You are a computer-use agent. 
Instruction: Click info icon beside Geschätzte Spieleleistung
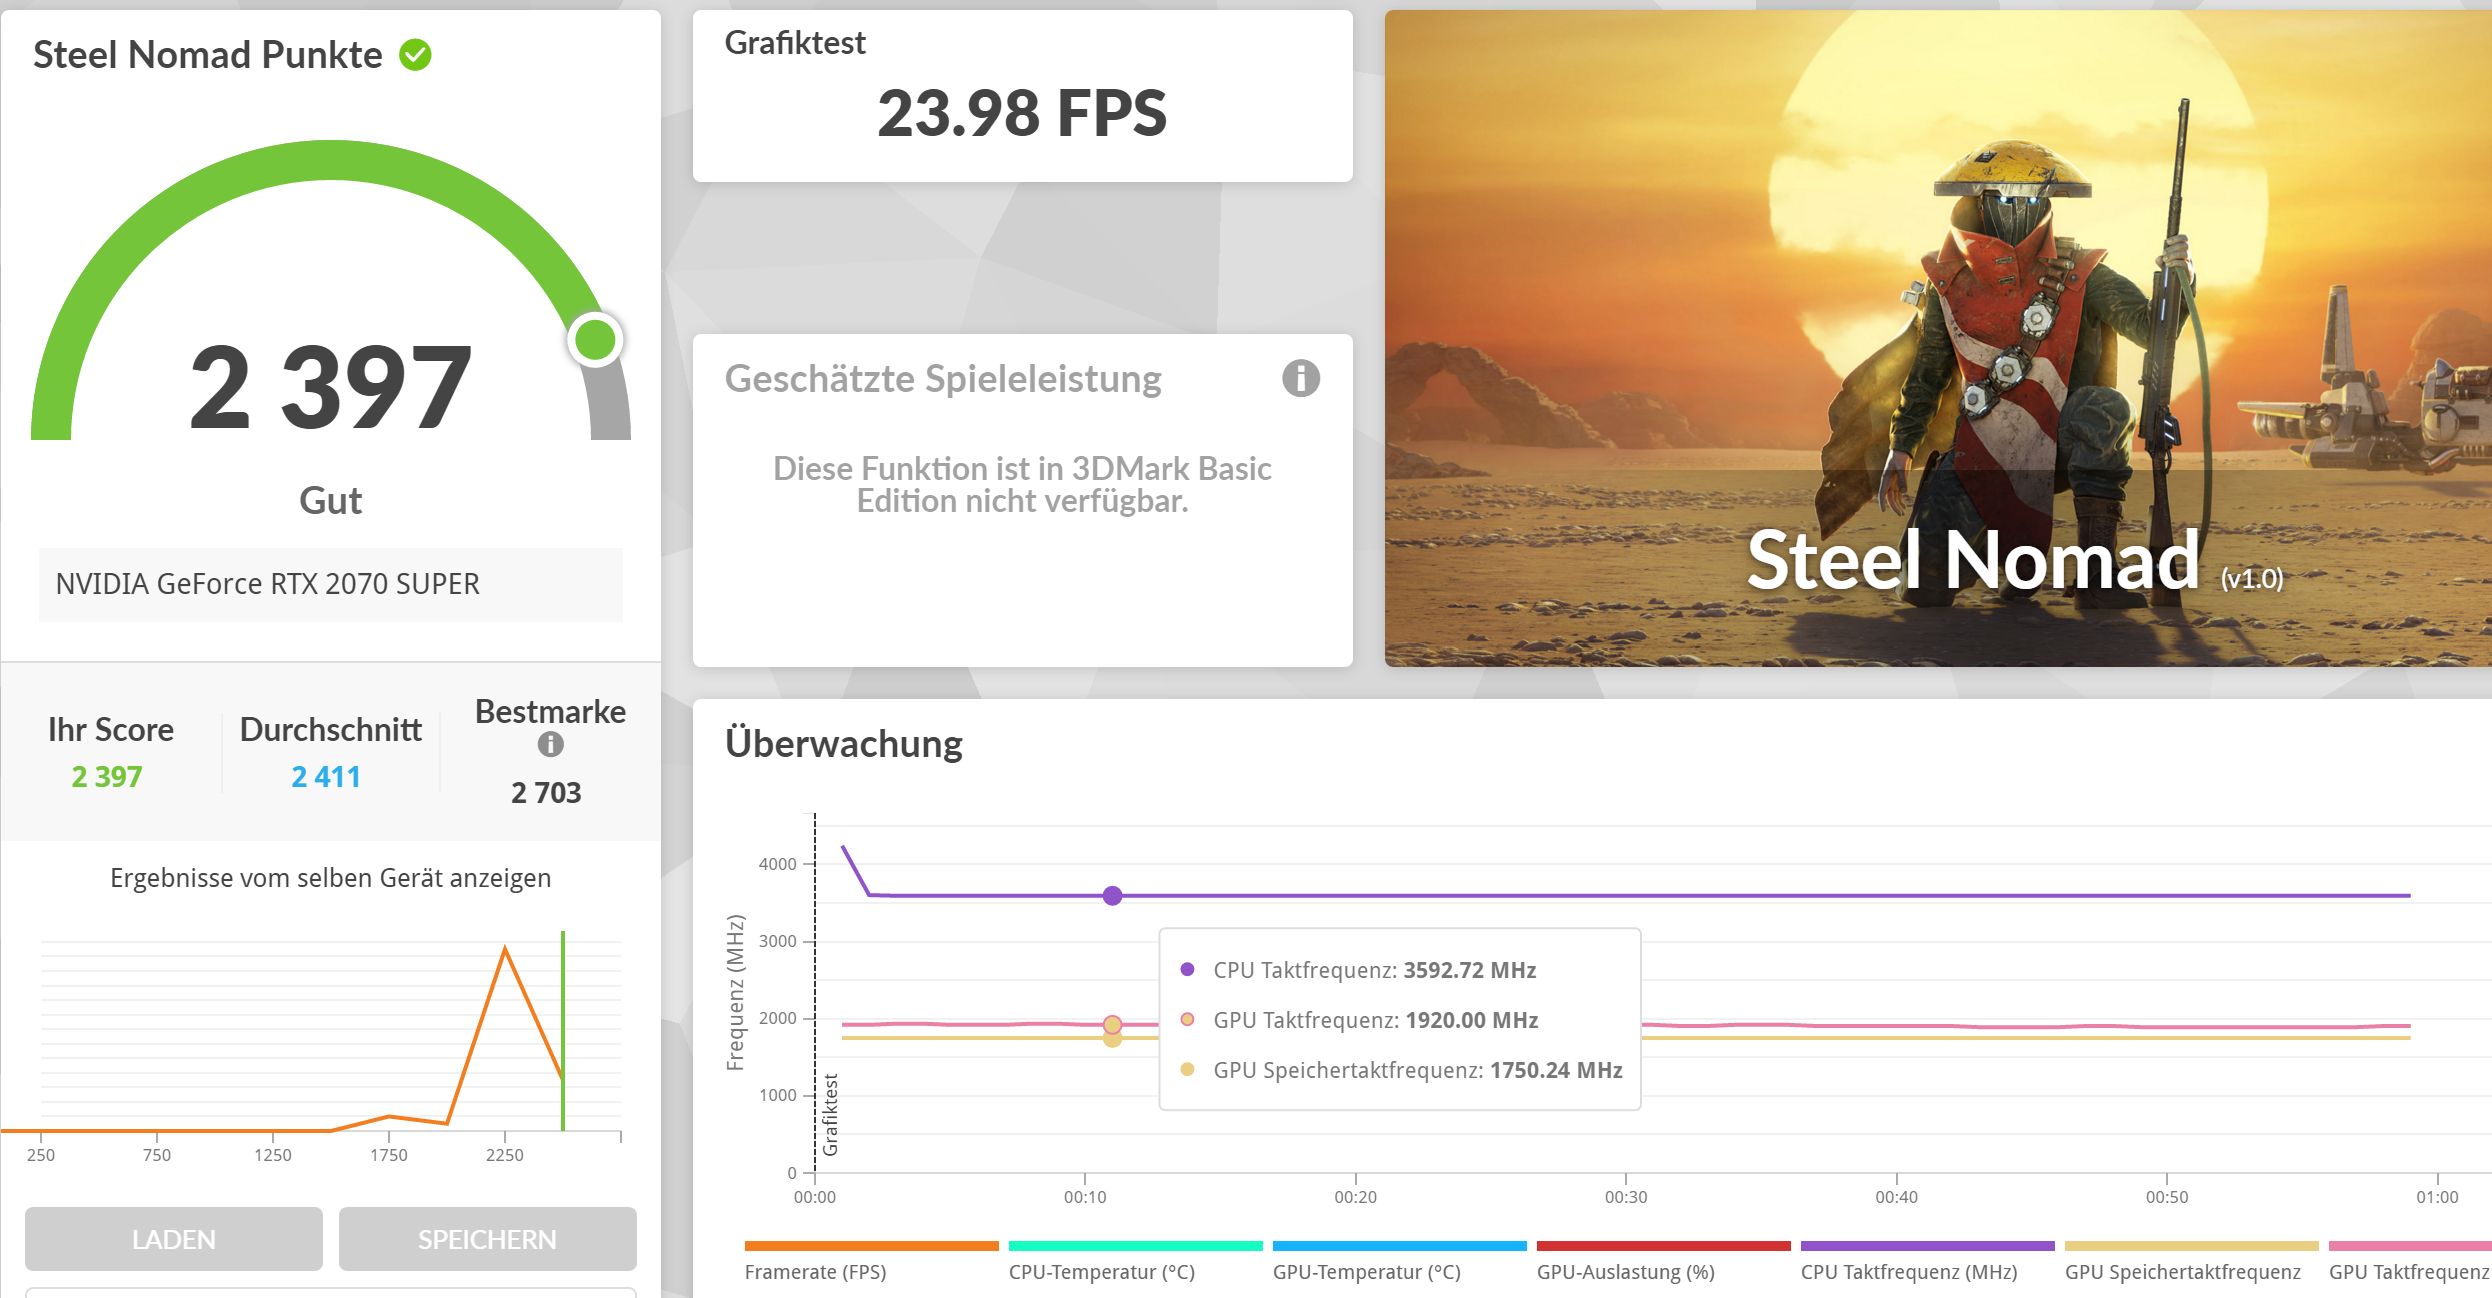click(x=1300, y=378)
